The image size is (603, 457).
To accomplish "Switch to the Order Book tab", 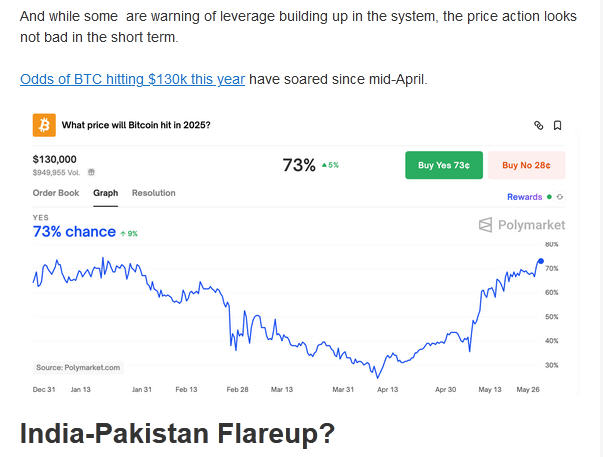I will [56, 193].
